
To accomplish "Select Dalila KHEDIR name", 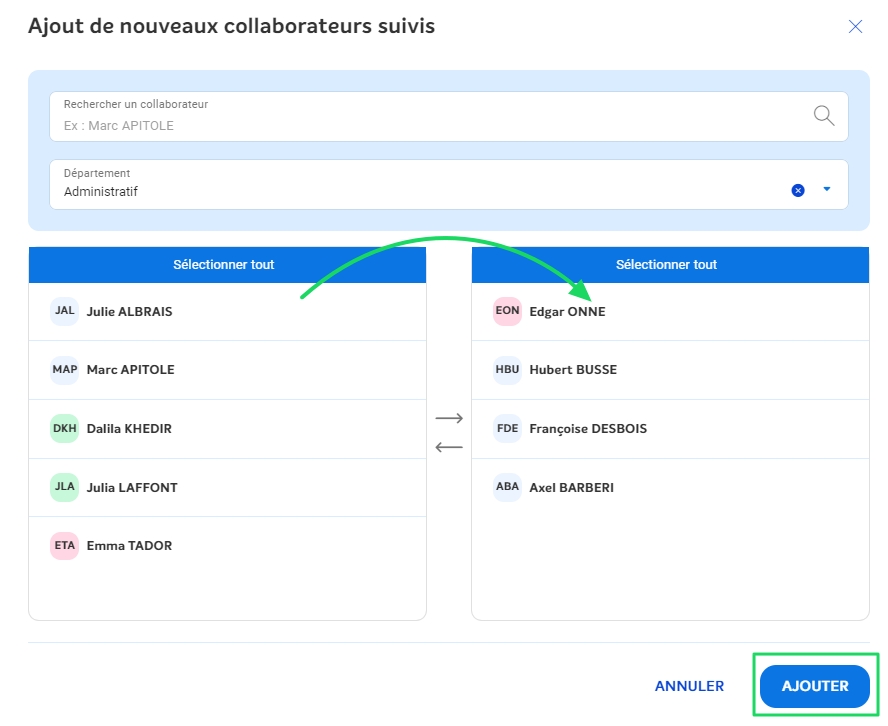I will pos(129,429).
